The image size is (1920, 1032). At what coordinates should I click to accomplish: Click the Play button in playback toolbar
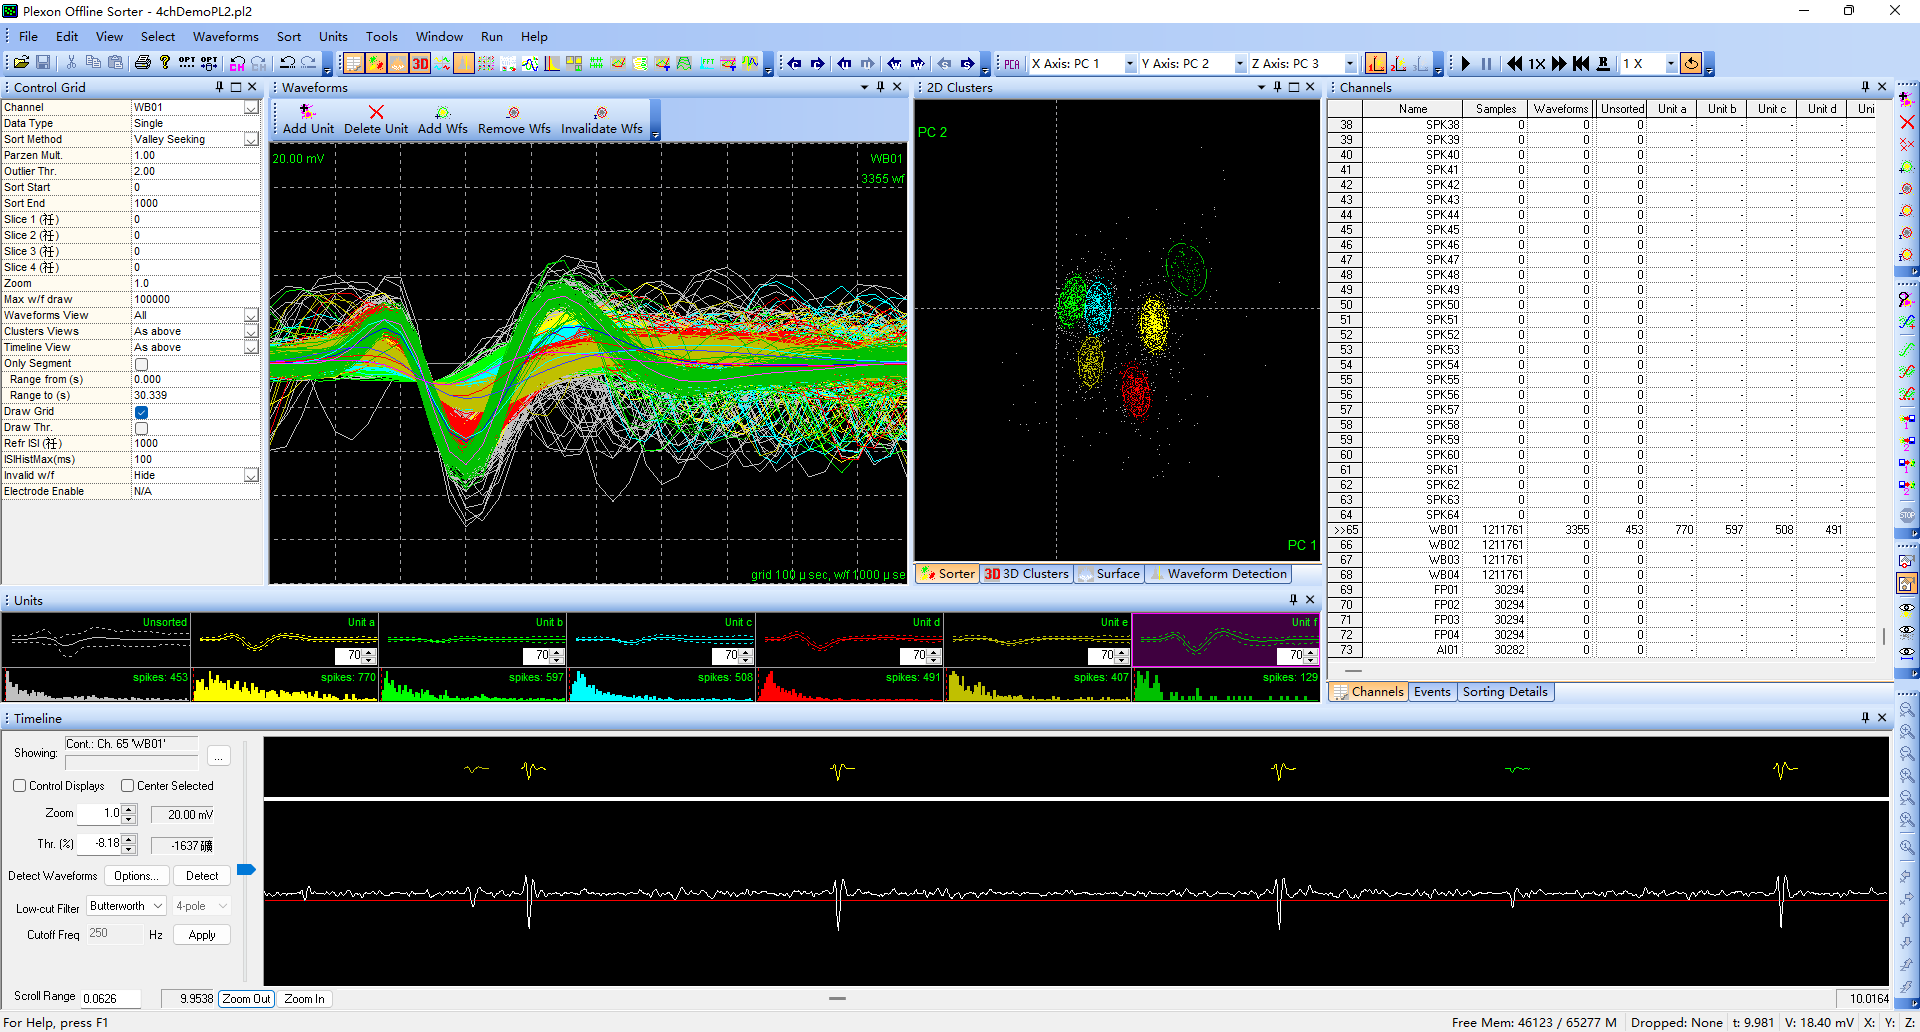1465,64
